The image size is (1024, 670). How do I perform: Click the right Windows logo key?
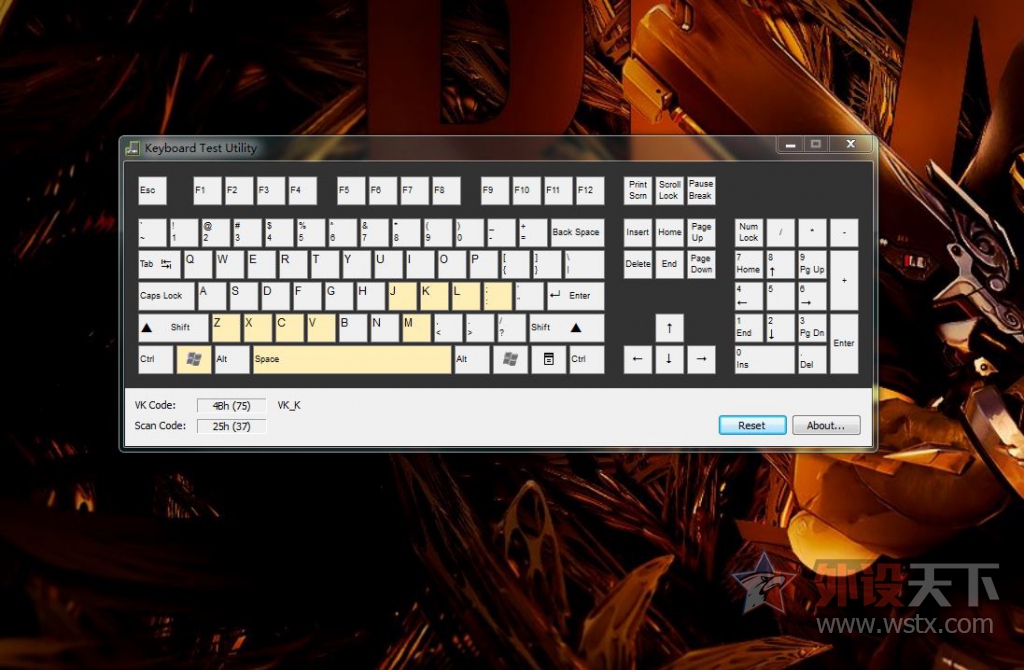[510, 359]
